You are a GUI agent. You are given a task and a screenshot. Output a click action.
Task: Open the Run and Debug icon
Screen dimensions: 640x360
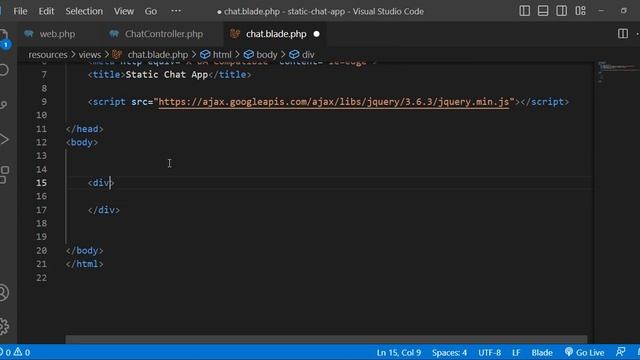pos(4,140)
